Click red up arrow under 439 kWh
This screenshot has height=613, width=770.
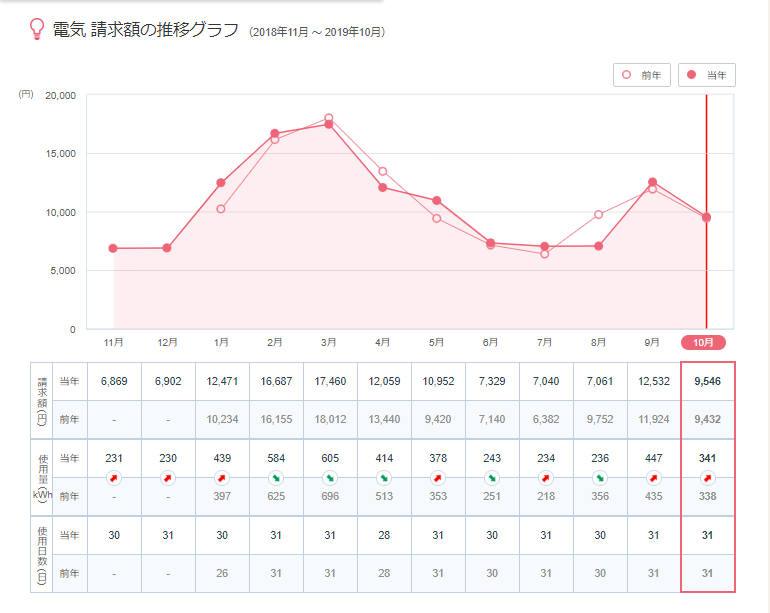(x=222, y=477)
